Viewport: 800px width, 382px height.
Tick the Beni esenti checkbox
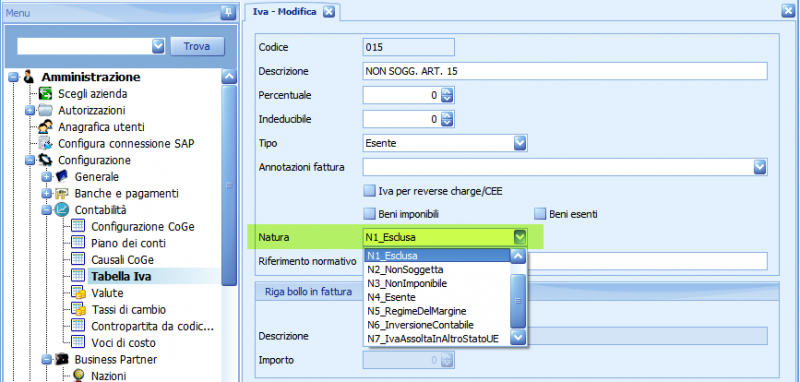tap(540, 214)
